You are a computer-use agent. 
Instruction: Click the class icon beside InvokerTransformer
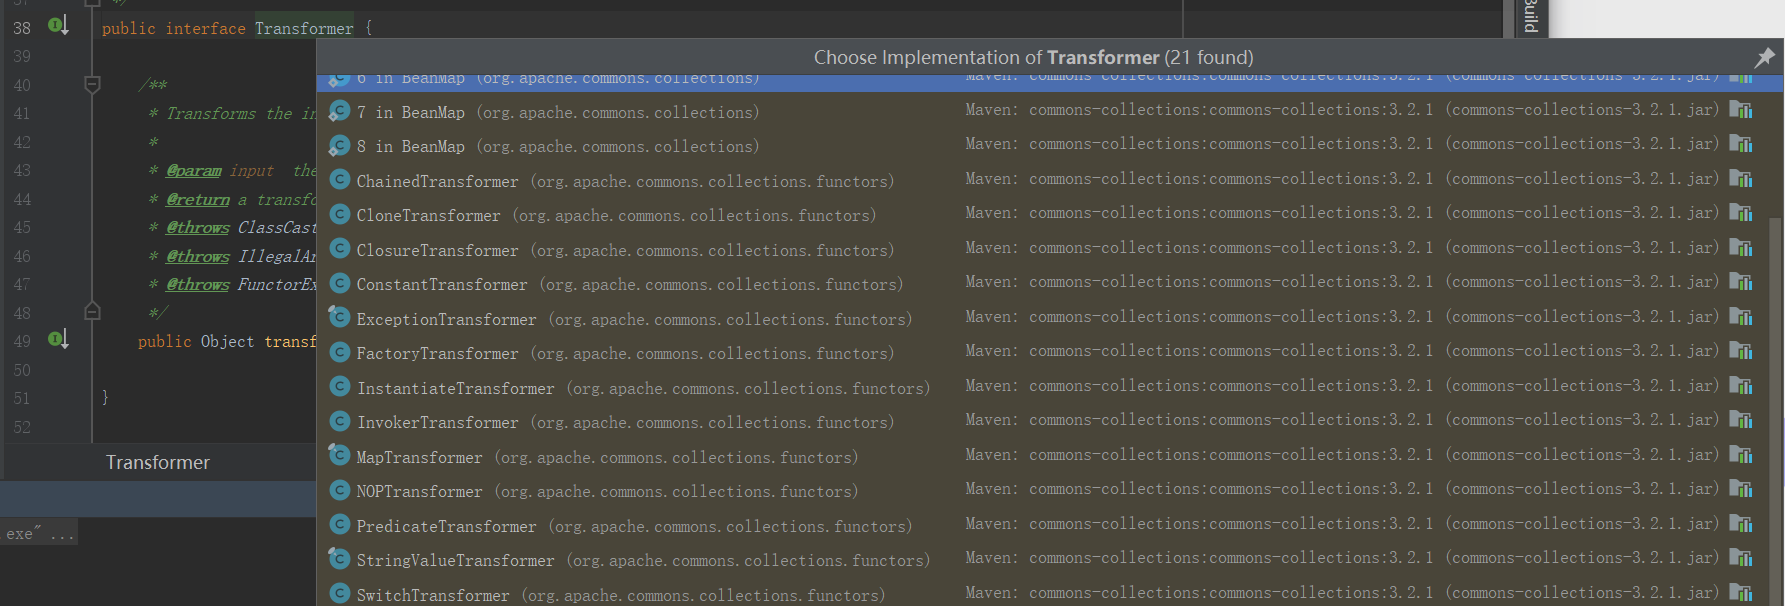tap(340, 421)
